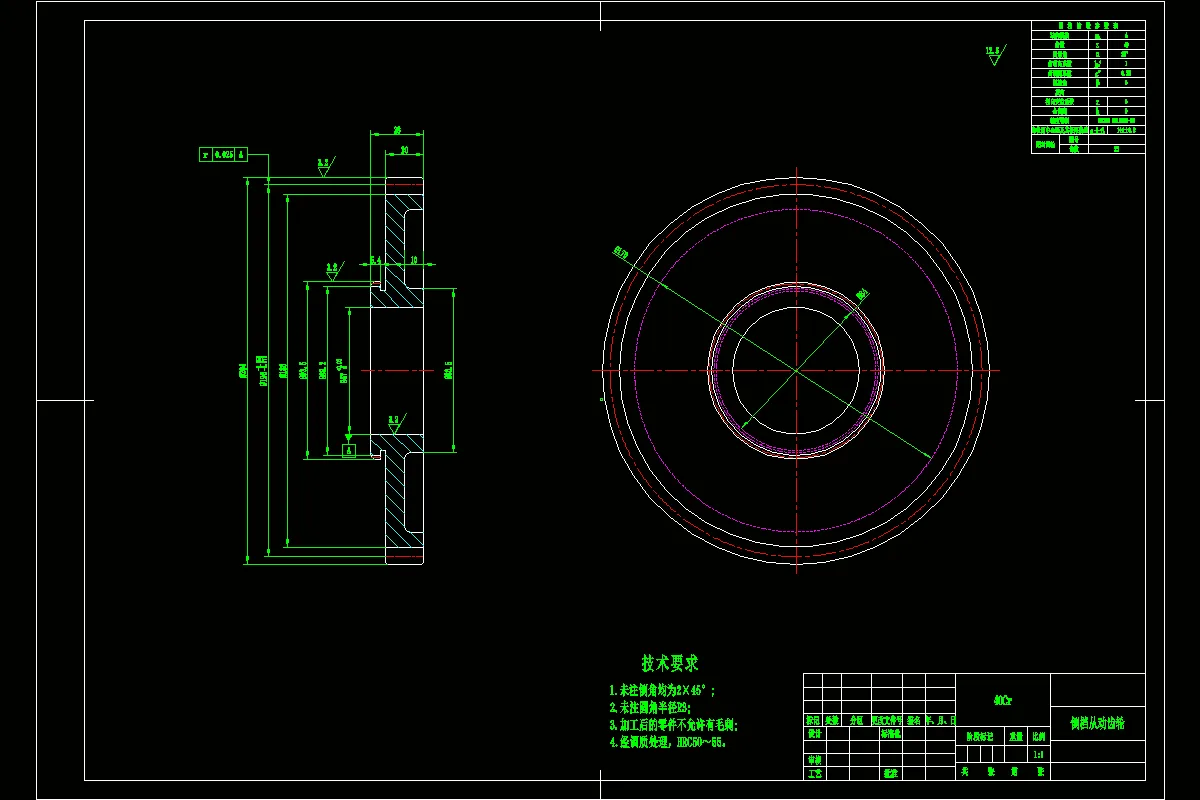1200x800 pixels.
Task: Select the 技术要求 heading text
Action: (669, 663)
